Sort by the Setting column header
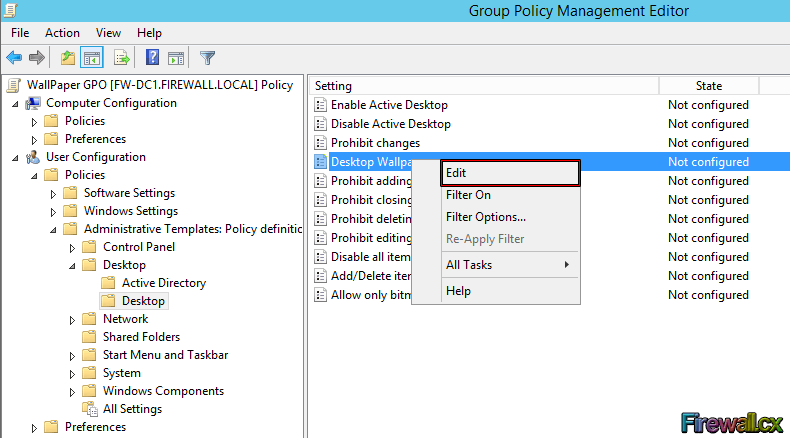Screen dimensions: 790x438 (x=484, y=86)
